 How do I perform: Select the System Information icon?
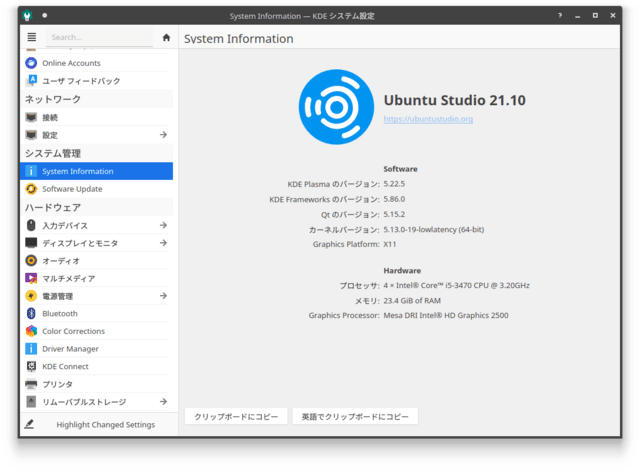tap(31, 171)
